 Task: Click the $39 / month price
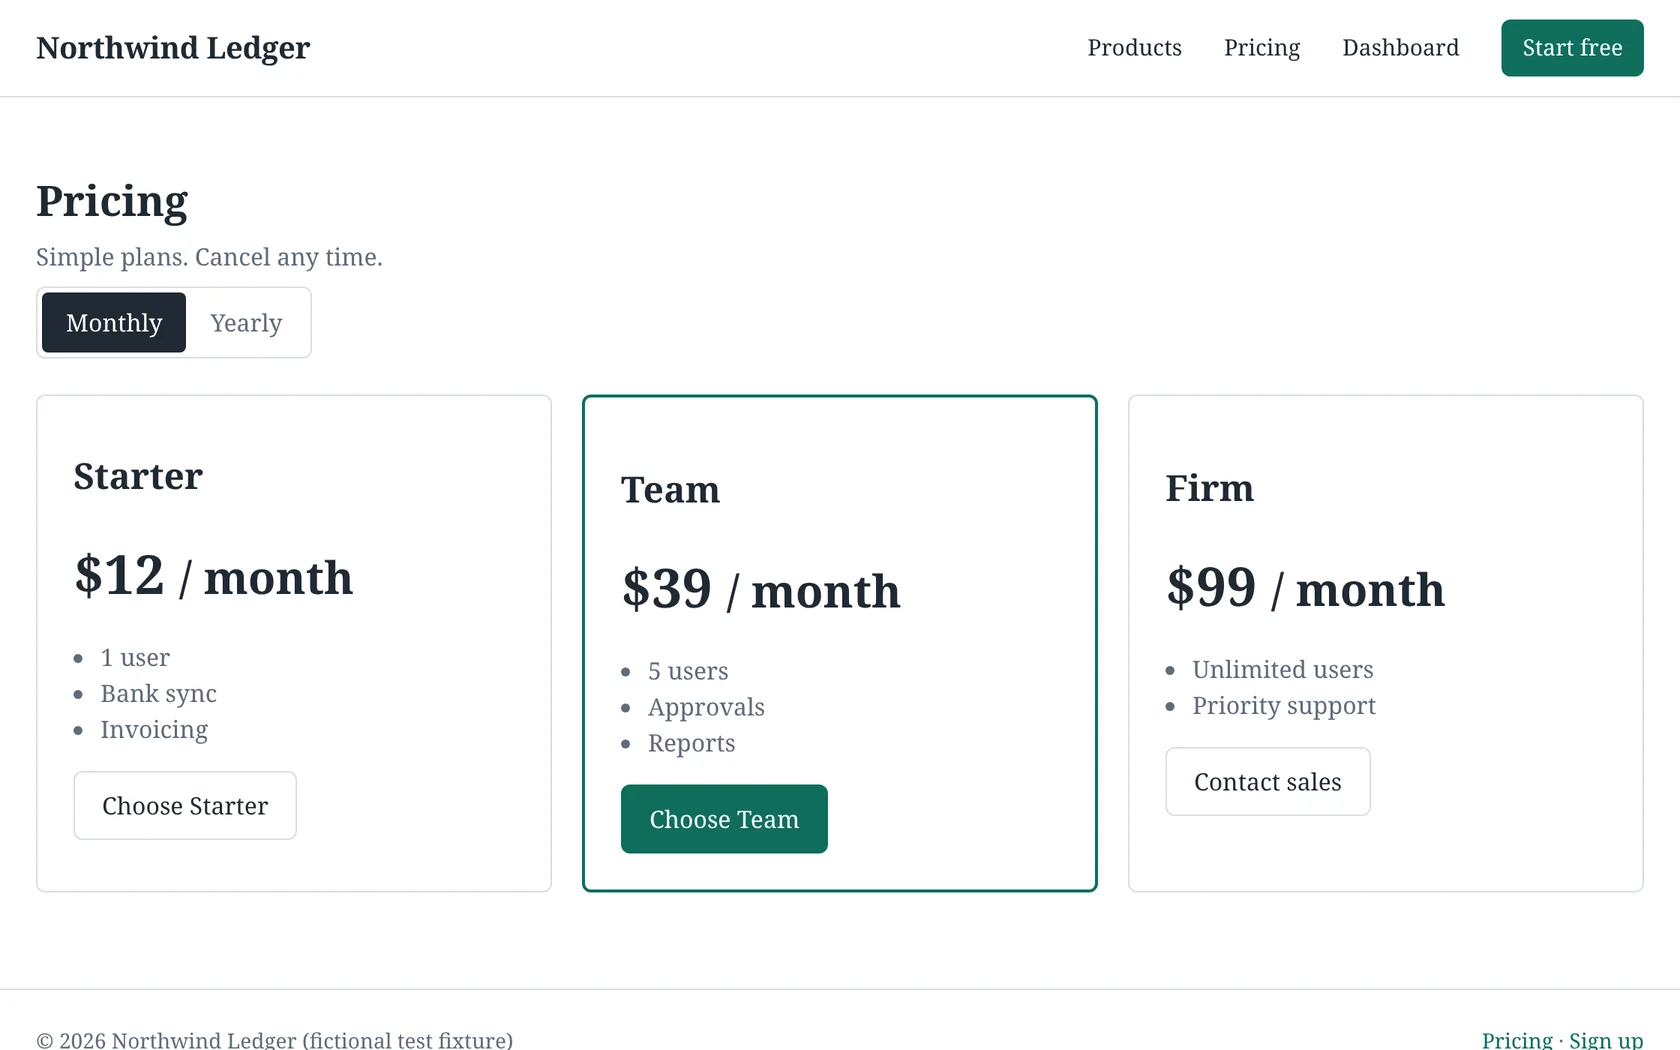tap(760, 590)
